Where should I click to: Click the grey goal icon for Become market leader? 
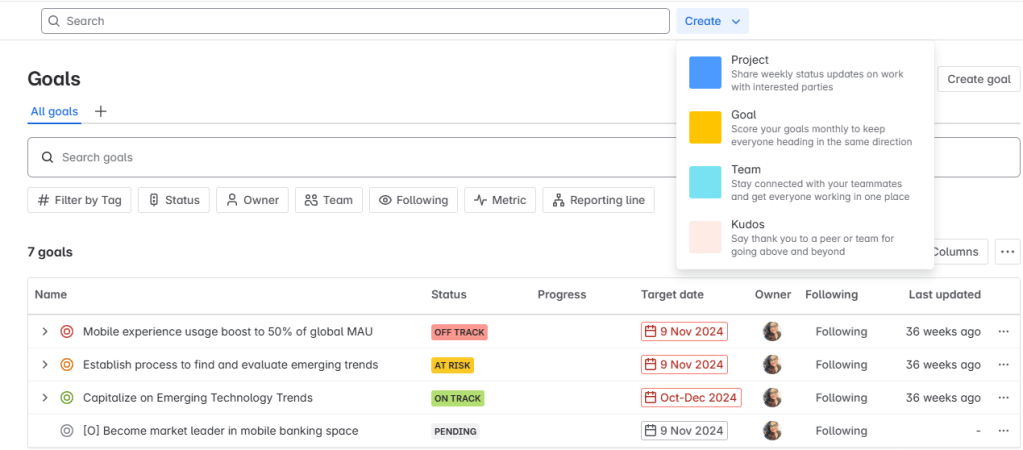pos(67,431)
